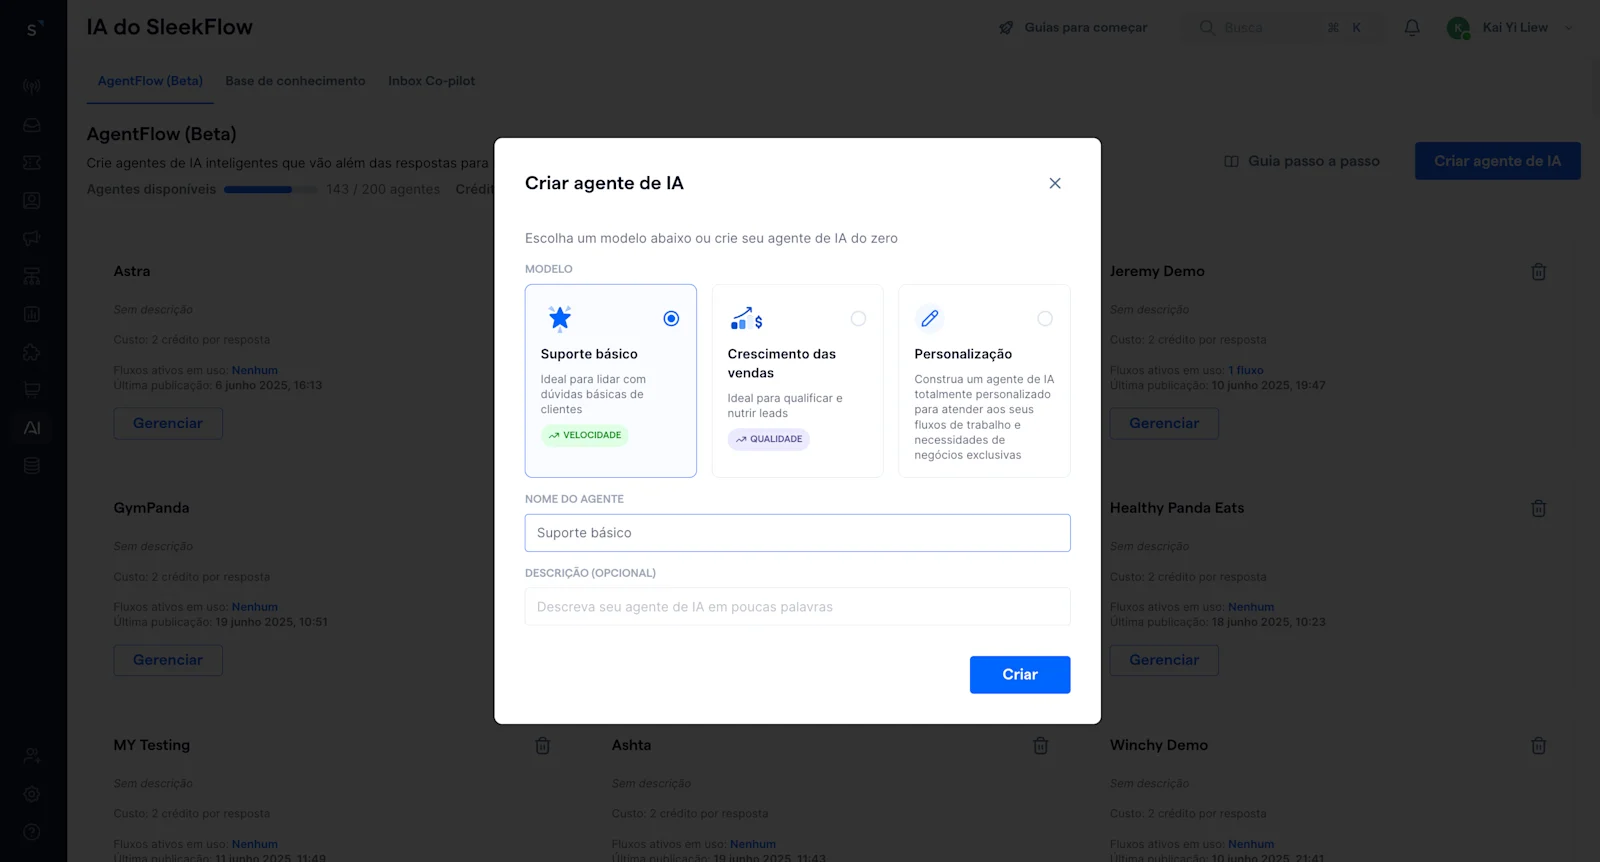1600x862 pixels.
Task: Open the Broadcast megaphone icon in sidebar
Action: 32,238
